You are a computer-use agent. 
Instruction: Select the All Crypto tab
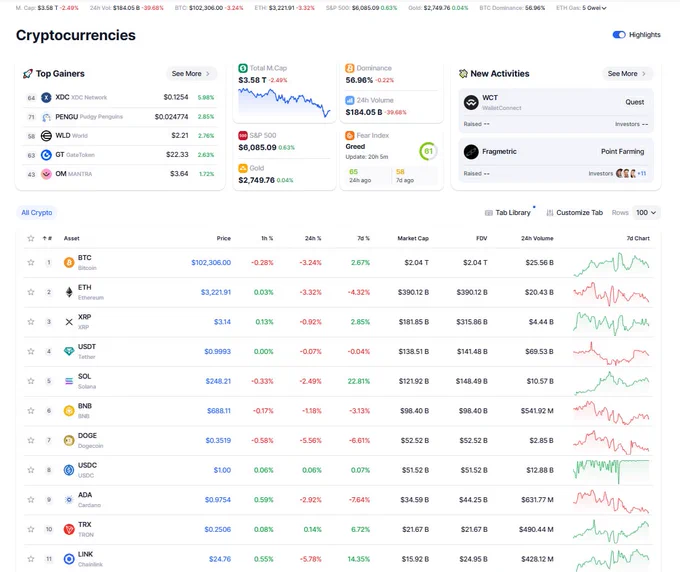[x=37, y=212]
